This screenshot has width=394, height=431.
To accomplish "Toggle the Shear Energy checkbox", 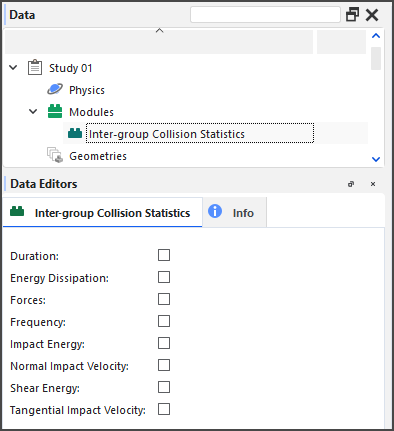I will 164,387.
